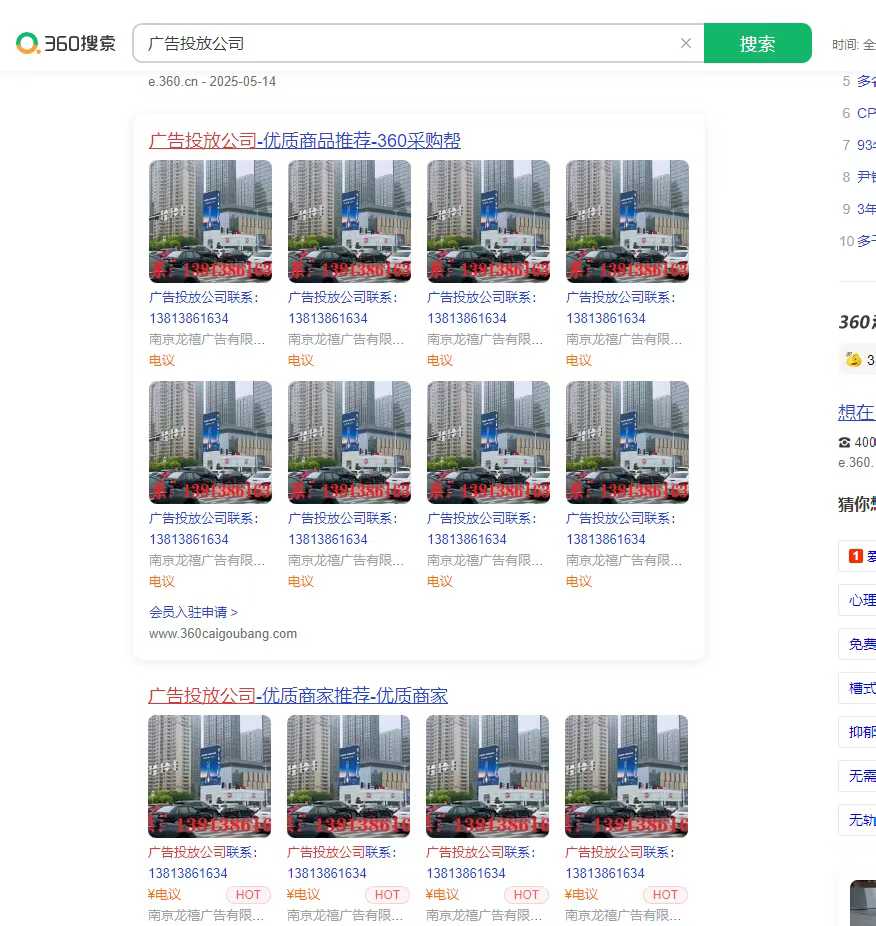Screen dimensions: 876x926
Task: Click the red number 1 badge in suggestions
Action: coord(855,556)
